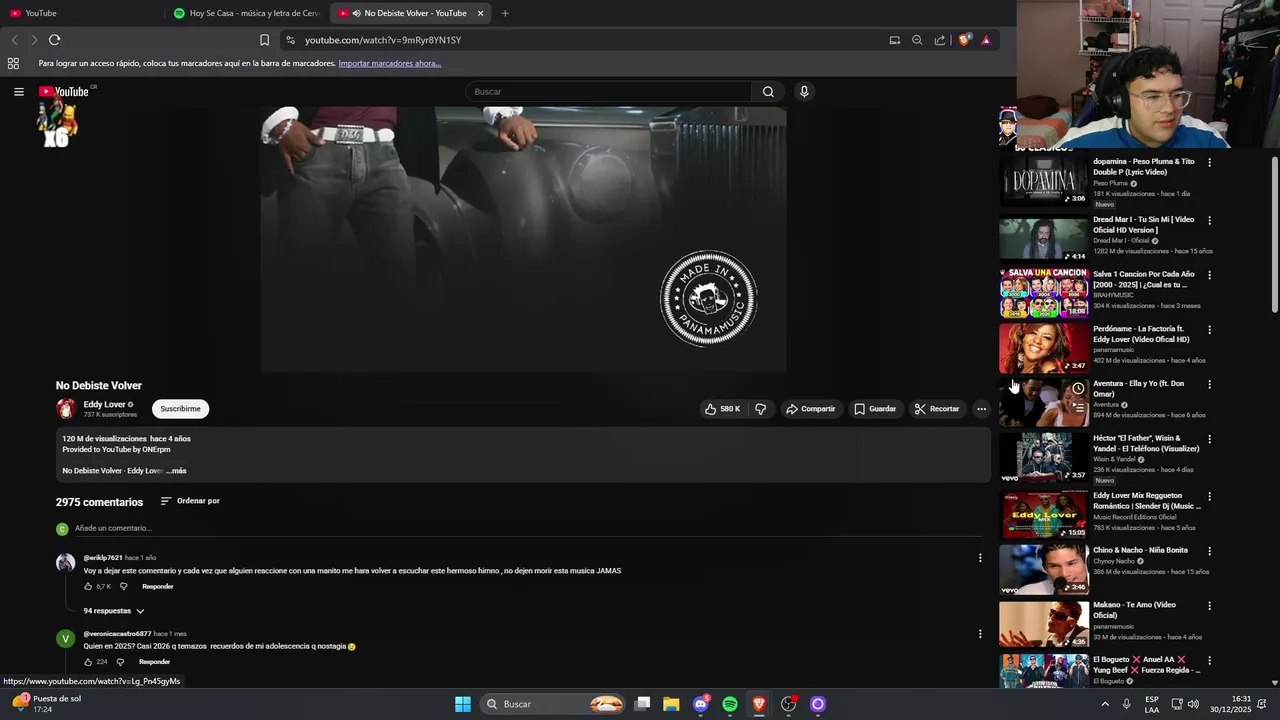Viewport: 1280px width, 720px height.
Task: Open Brave Rewards triangle icon
Action: point(986,40)
